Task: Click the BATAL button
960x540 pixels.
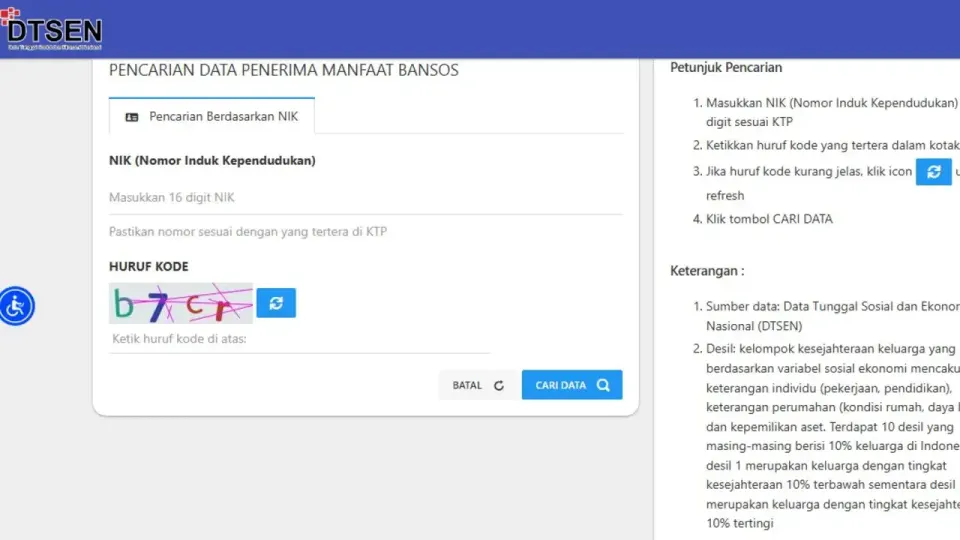Action: click(478, 385)
